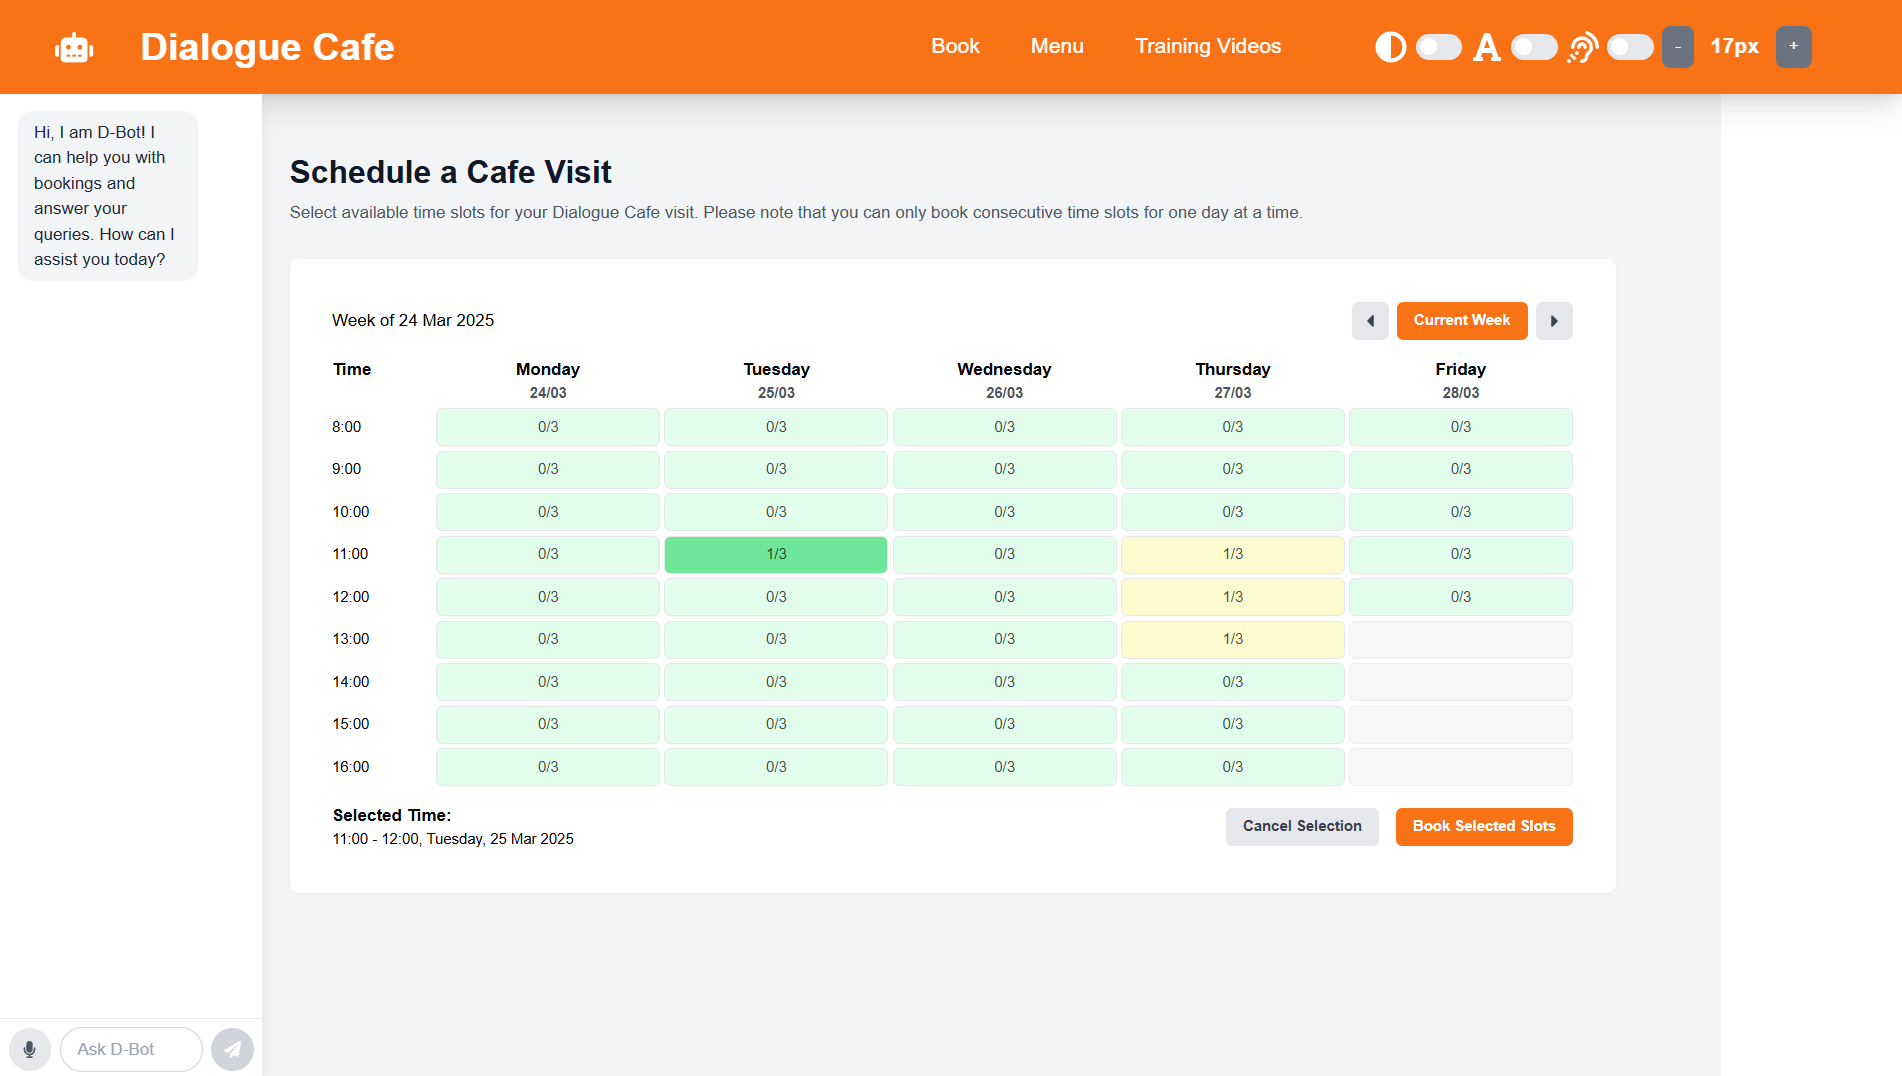This screenshot has width=1902, height=1076.
Task: Toggle the high contrast mode switch
Action: tap(1438, 47)
